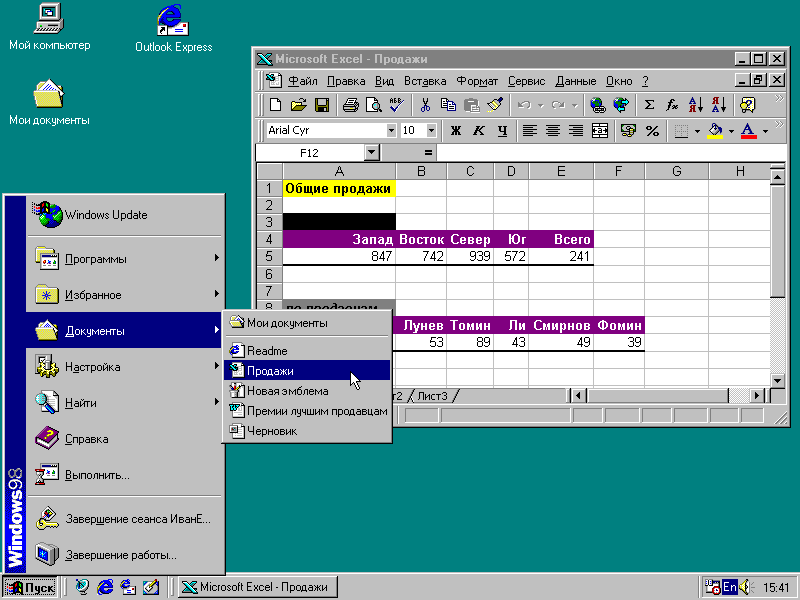Align cell text to the right
This screenshot has width=800, height=600.
(576, 131)
